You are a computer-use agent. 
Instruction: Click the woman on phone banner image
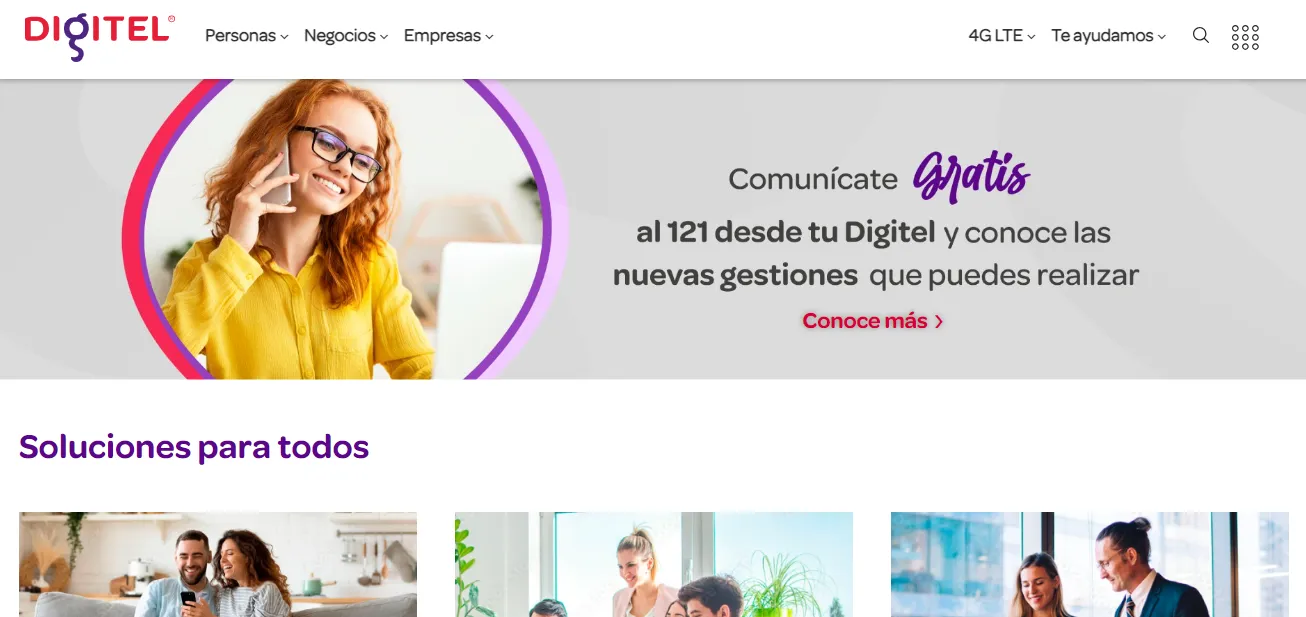pos(345,229)
